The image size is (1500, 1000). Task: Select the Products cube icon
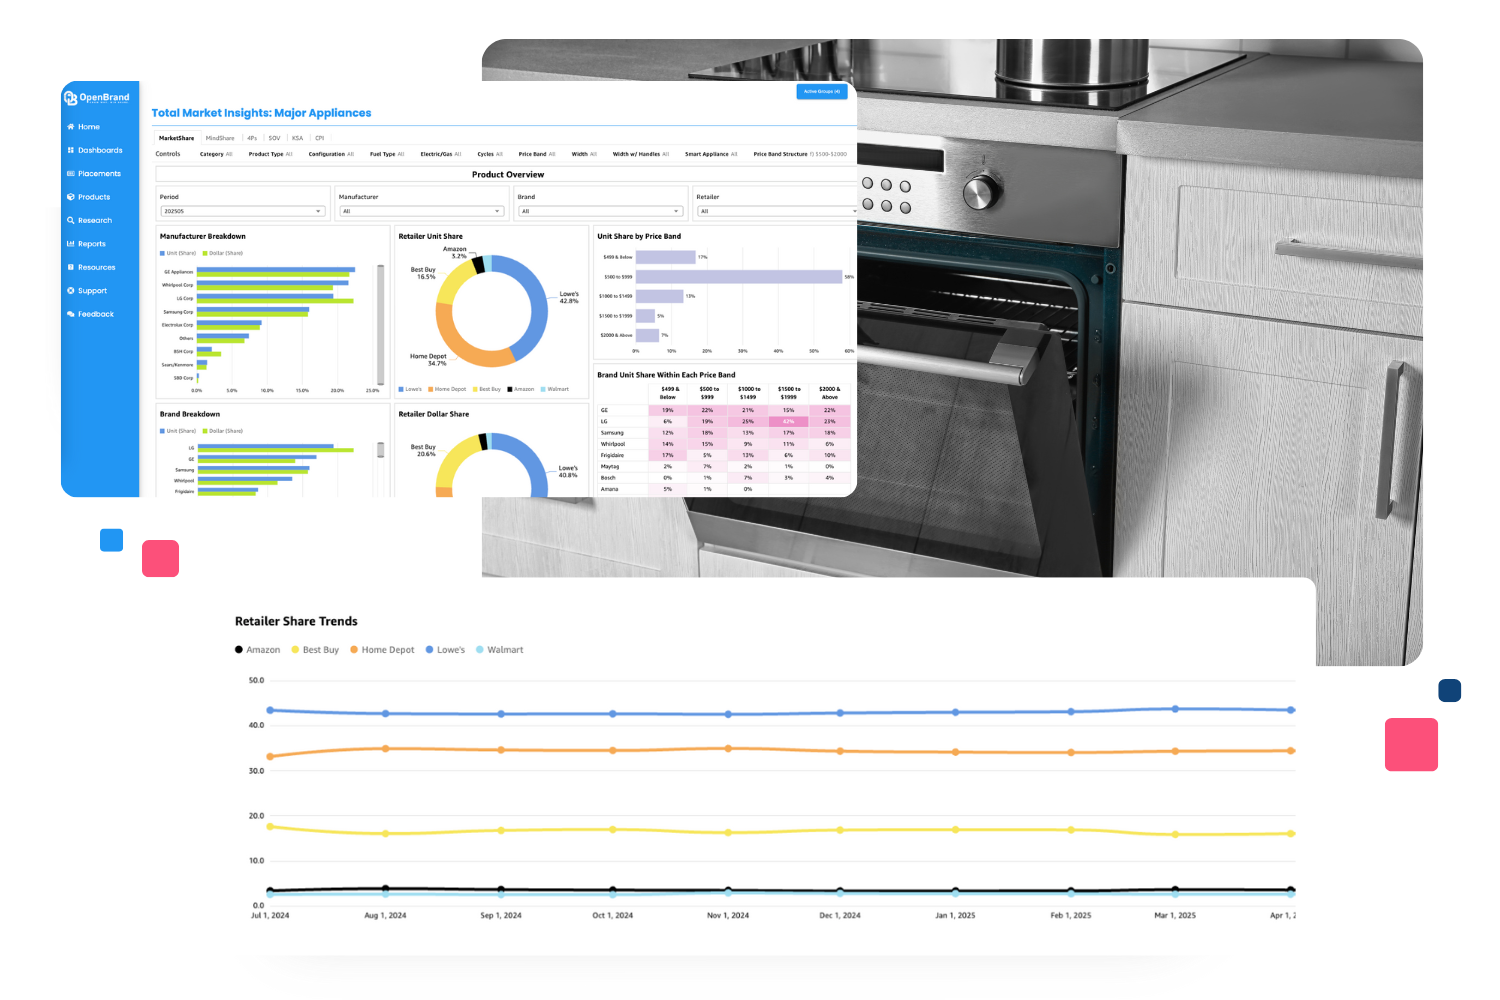(x=71, y=197)
